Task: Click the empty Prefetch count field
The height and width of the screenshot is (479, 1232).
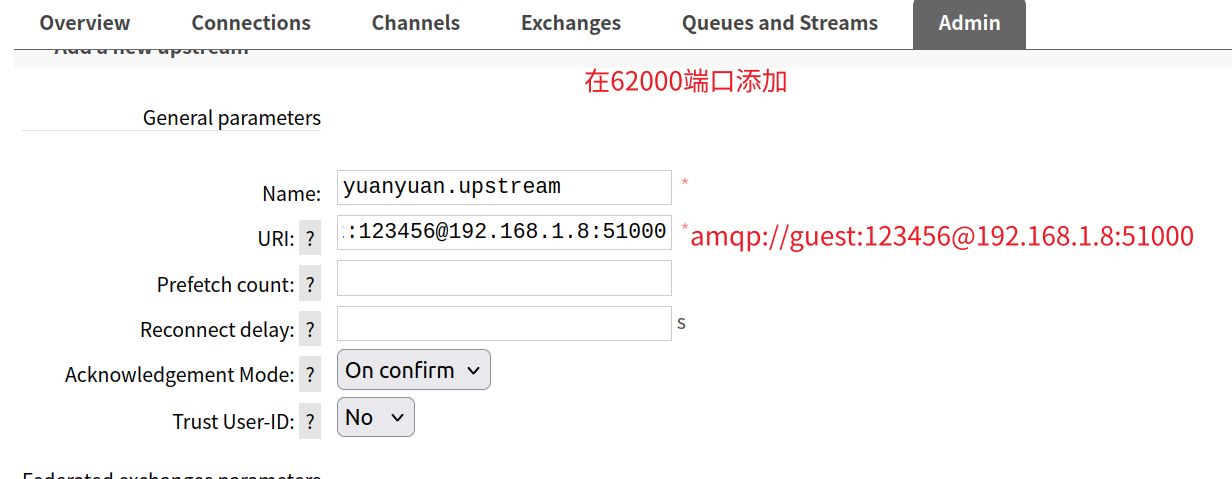Action: (504, 278)
